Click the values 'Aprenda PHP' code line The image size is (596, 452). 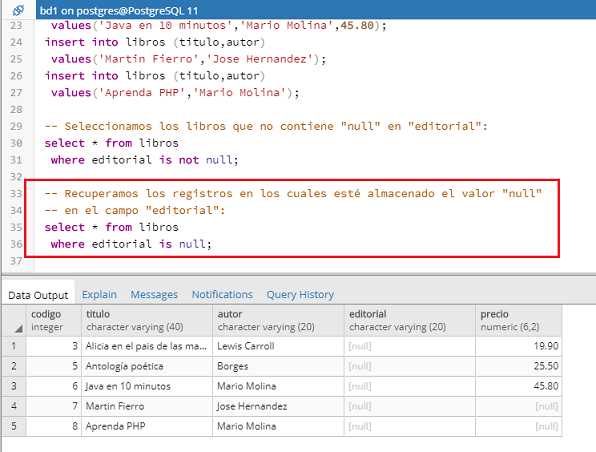pyautogui.click(x=175, y=92)
